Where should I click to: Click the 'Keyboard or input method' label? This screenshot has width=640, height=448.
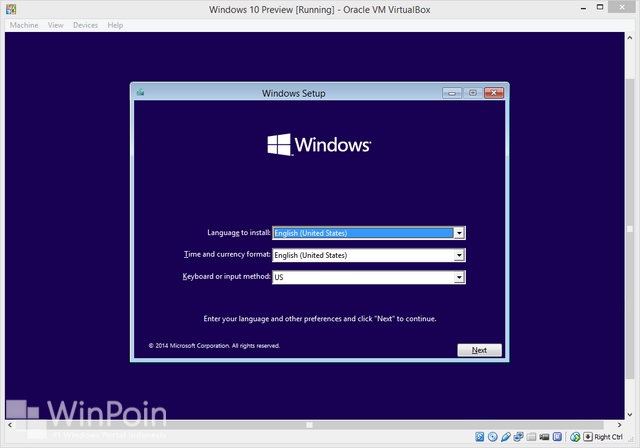coord(226,276)
